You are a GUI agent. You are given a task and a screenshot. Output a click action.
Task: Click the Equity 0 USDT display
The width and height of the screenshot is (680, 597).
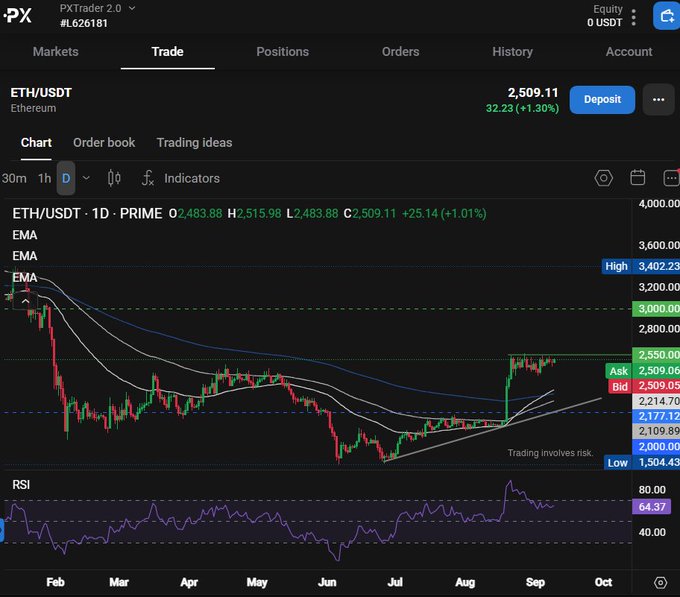click(605, 16)
